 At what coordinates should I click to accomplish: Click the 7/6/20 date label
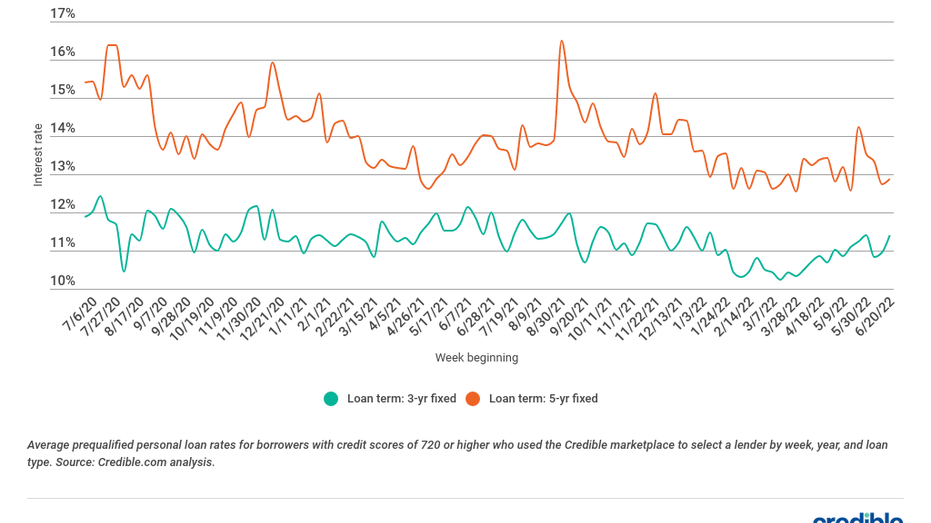pos(80,313)
